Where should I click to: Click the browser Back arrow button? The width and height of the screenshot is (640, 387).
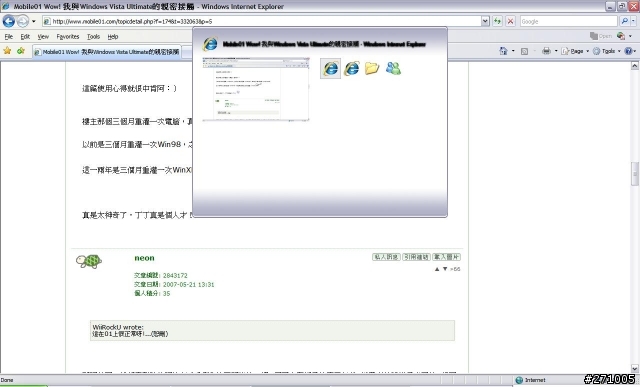point(9,21)
